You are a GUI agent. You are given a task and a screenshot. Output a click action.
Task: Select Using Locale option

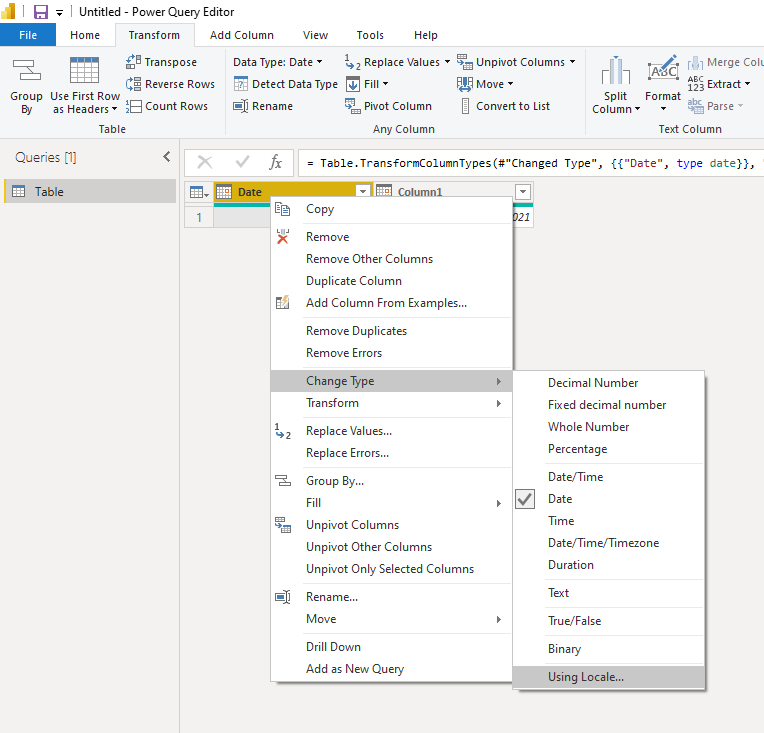[x=609, y=677]
